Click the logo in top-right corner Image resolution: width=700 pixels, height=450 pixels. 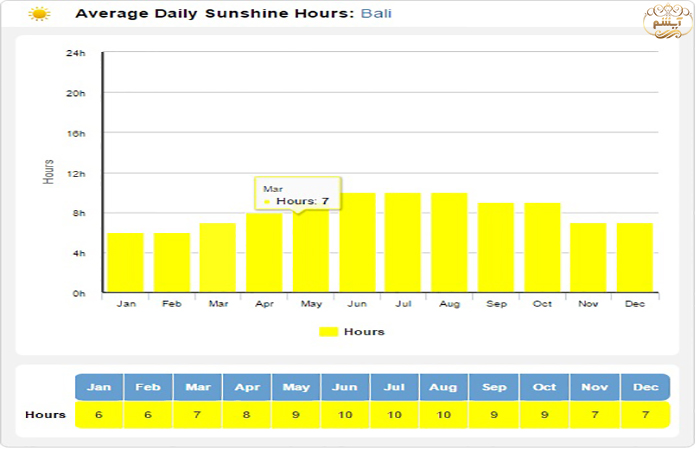664,21
